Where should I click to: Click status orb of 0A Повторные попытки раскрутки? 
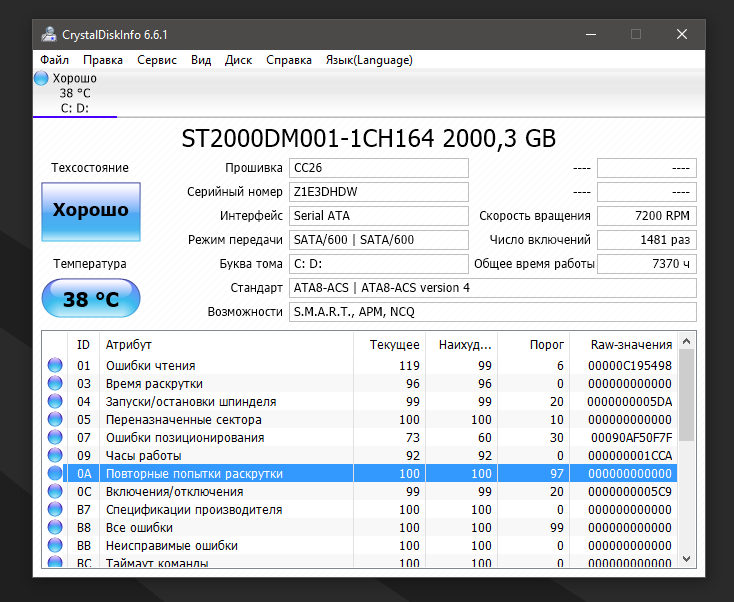click(x=55, y=473)
